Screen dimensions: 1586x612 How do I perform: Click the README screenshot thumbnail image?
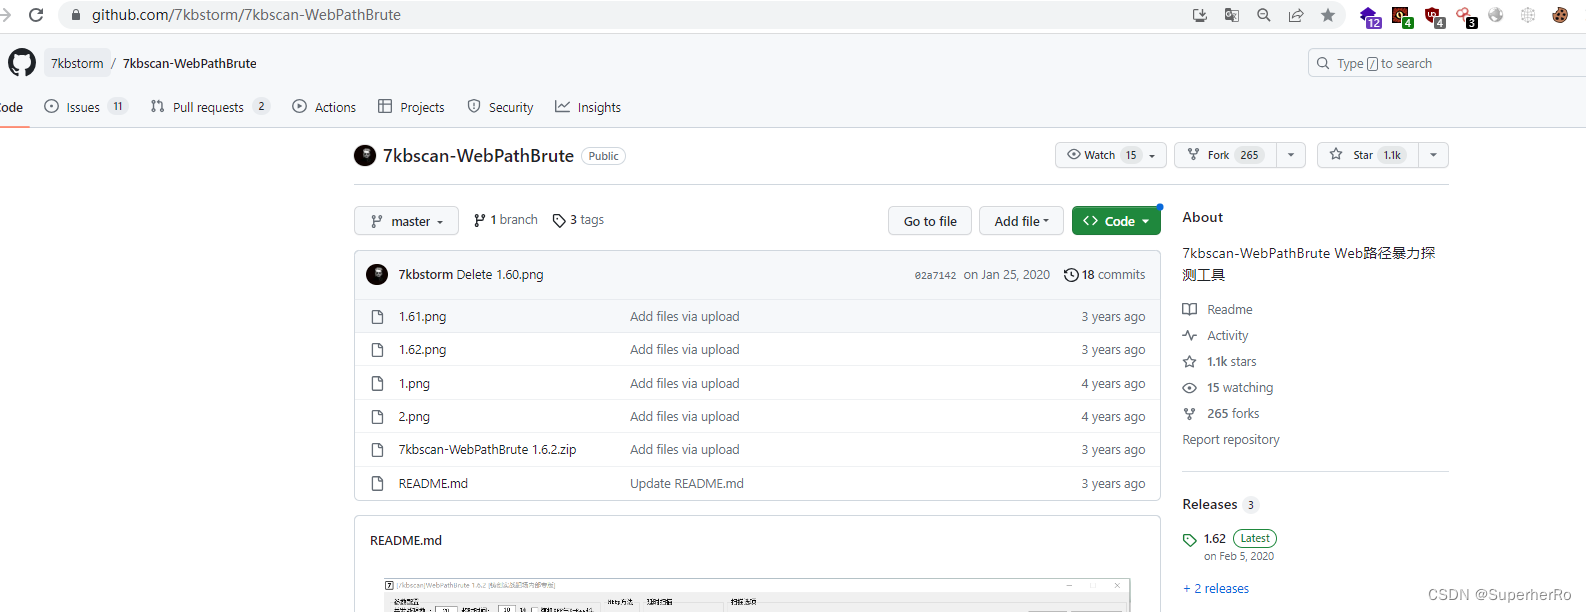pyautogui.click(x=757, y=595)
